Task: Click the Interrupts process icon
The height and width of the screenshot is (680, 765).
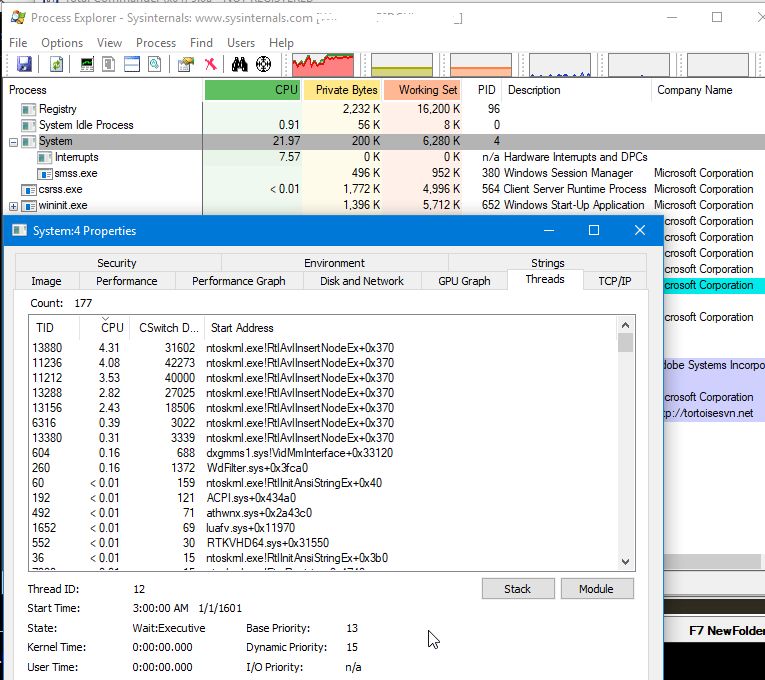Action: [x=45, y=158]
